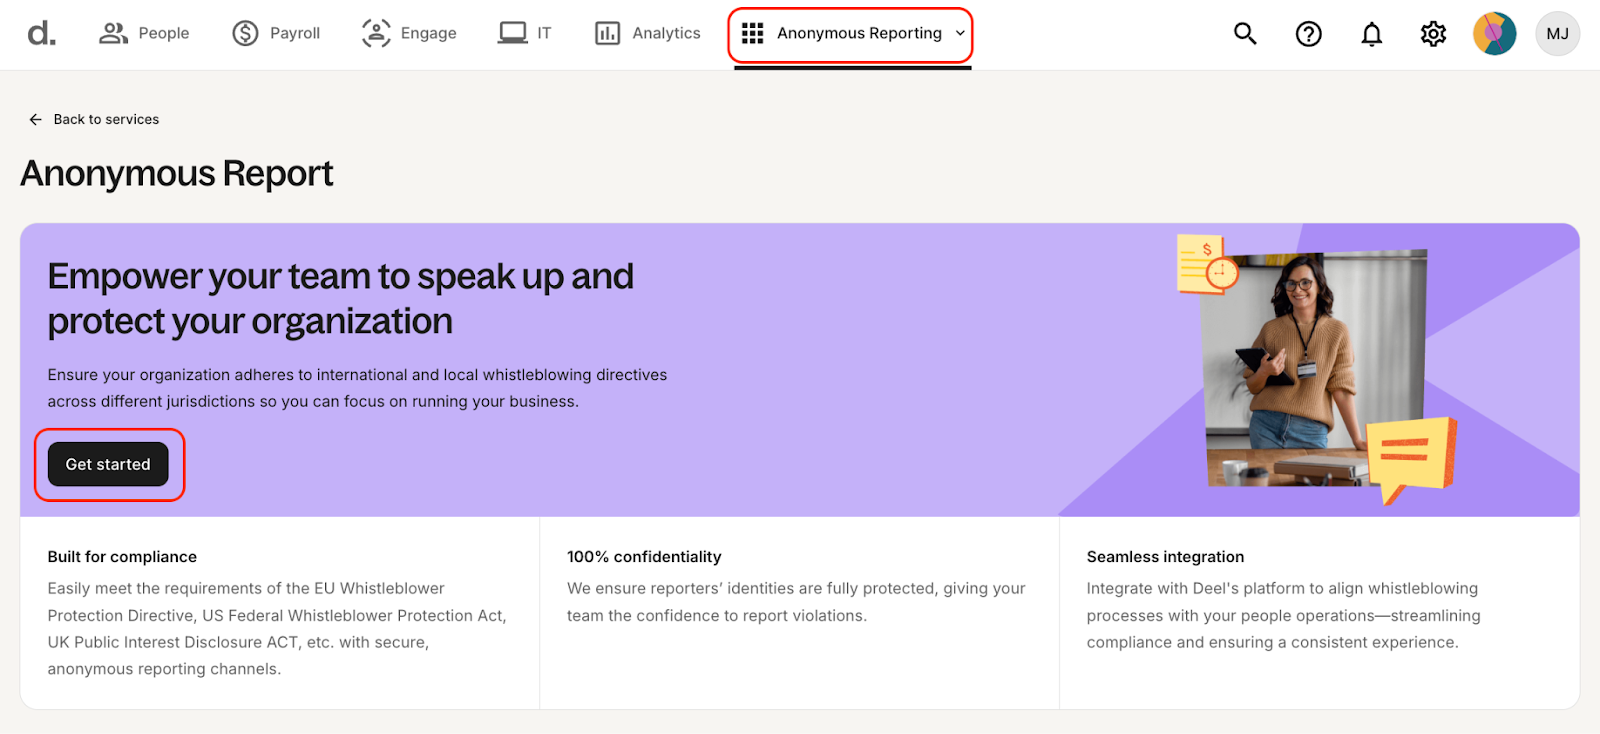Click the woman photo in the banner
The height and width of the screenshot is (734, 1600).
tap(1313, 367)
